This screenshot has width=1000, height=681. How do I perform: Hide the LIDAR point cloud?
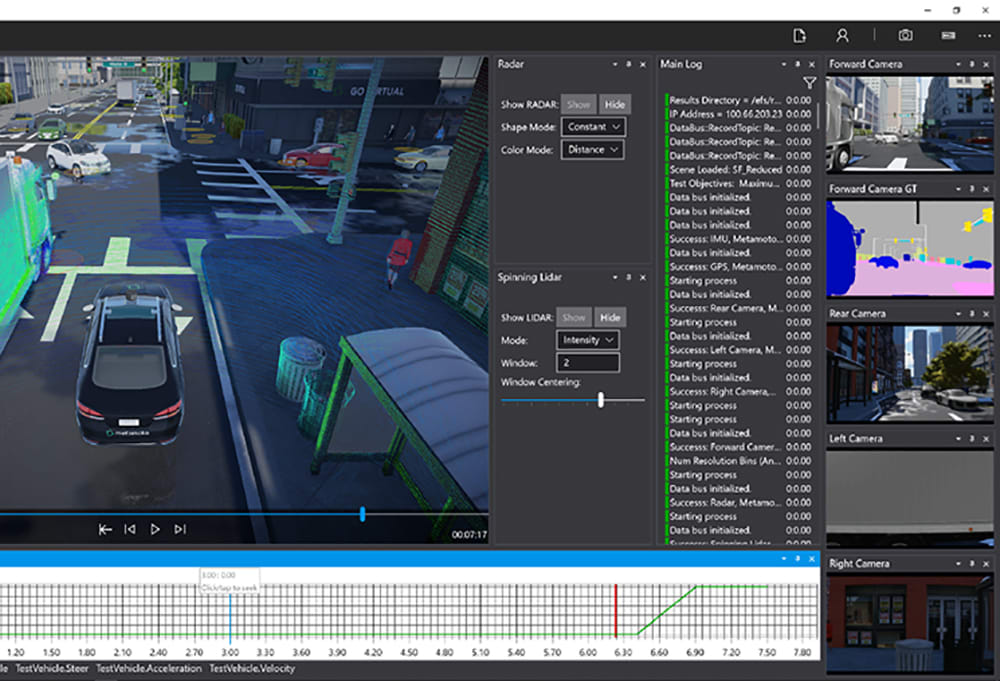tap(609, 317)
